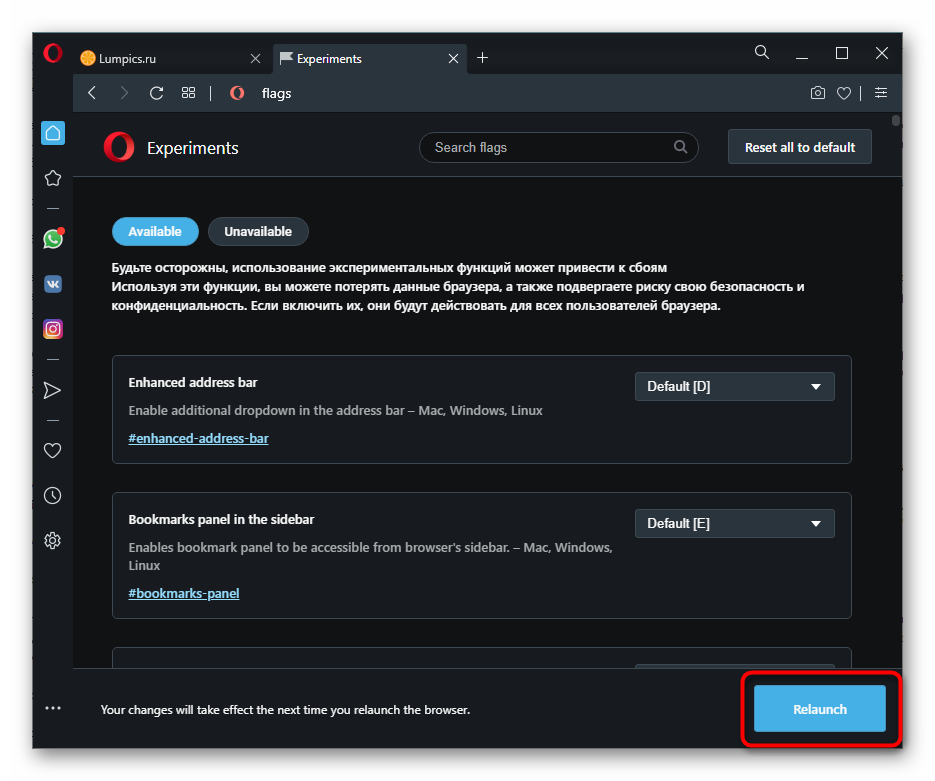
Task: Open the Speed Dial grid icon
Action: click(188, 93)
